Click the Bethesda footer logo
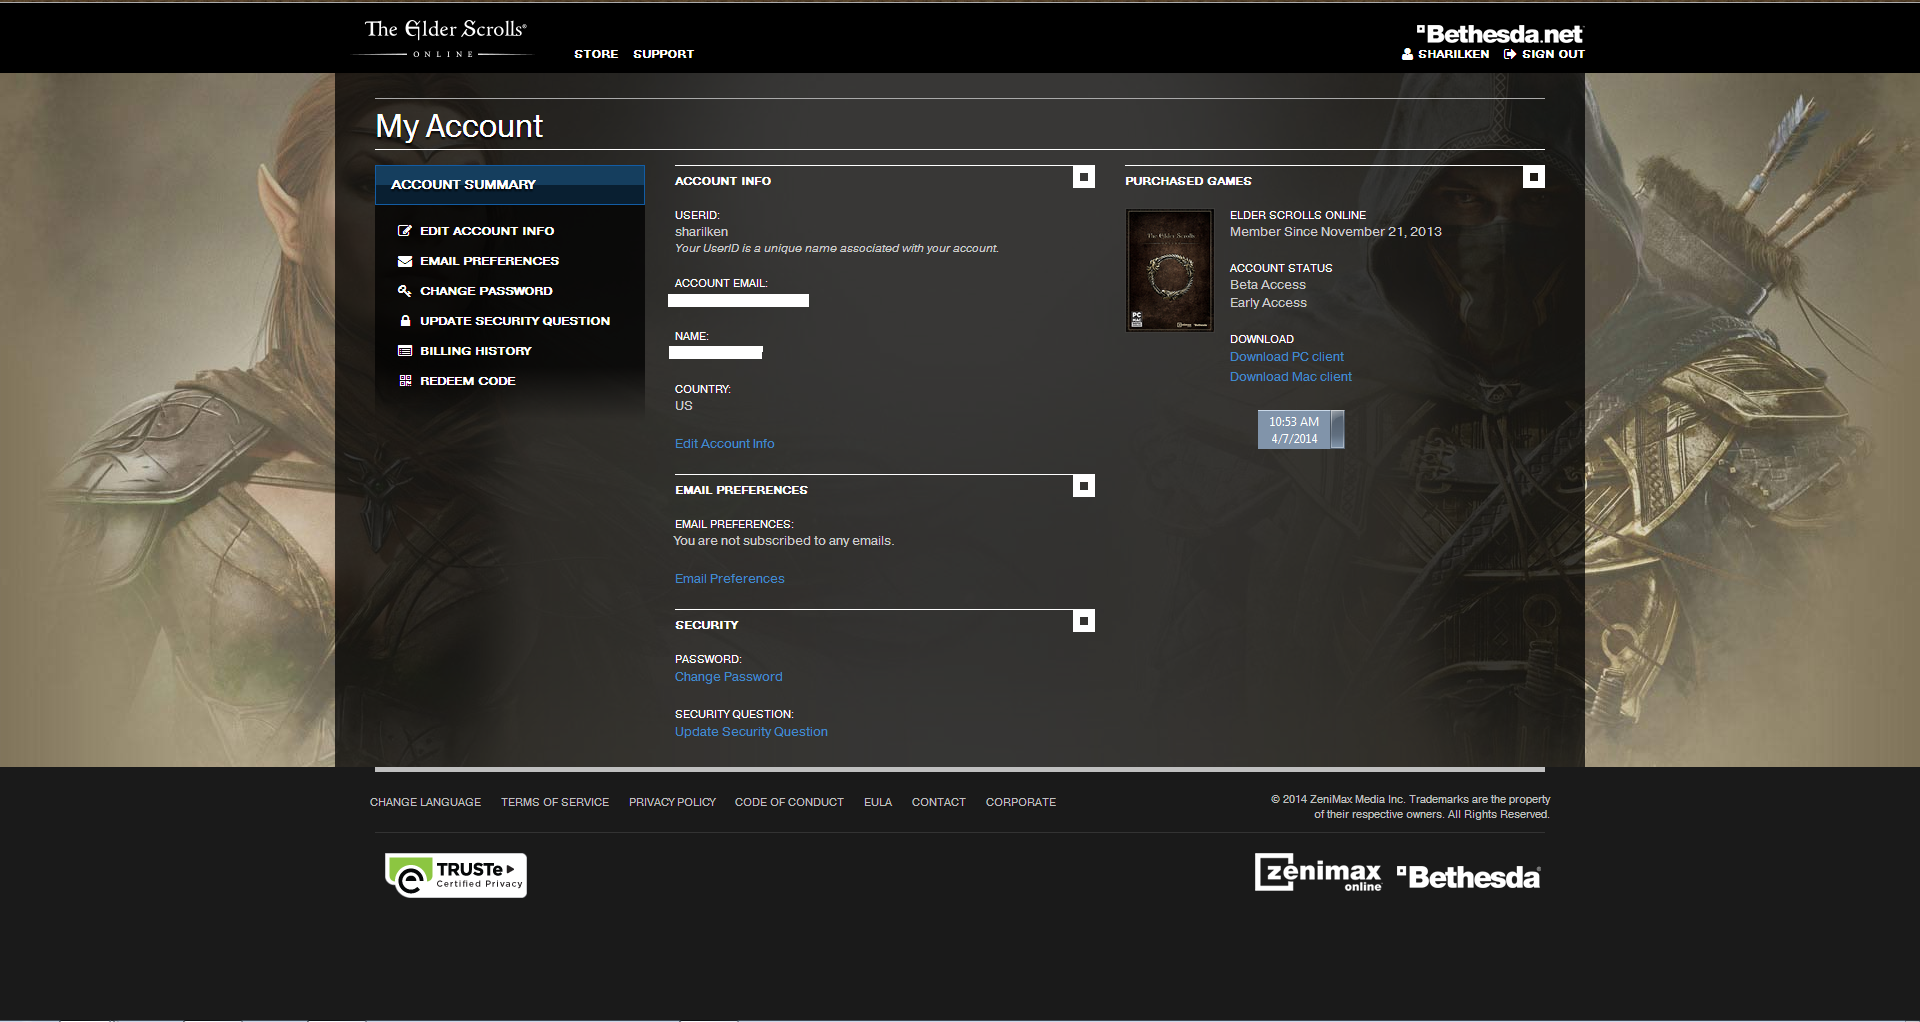Viewport: 1920px width, 1022px height. (1469, 877)
